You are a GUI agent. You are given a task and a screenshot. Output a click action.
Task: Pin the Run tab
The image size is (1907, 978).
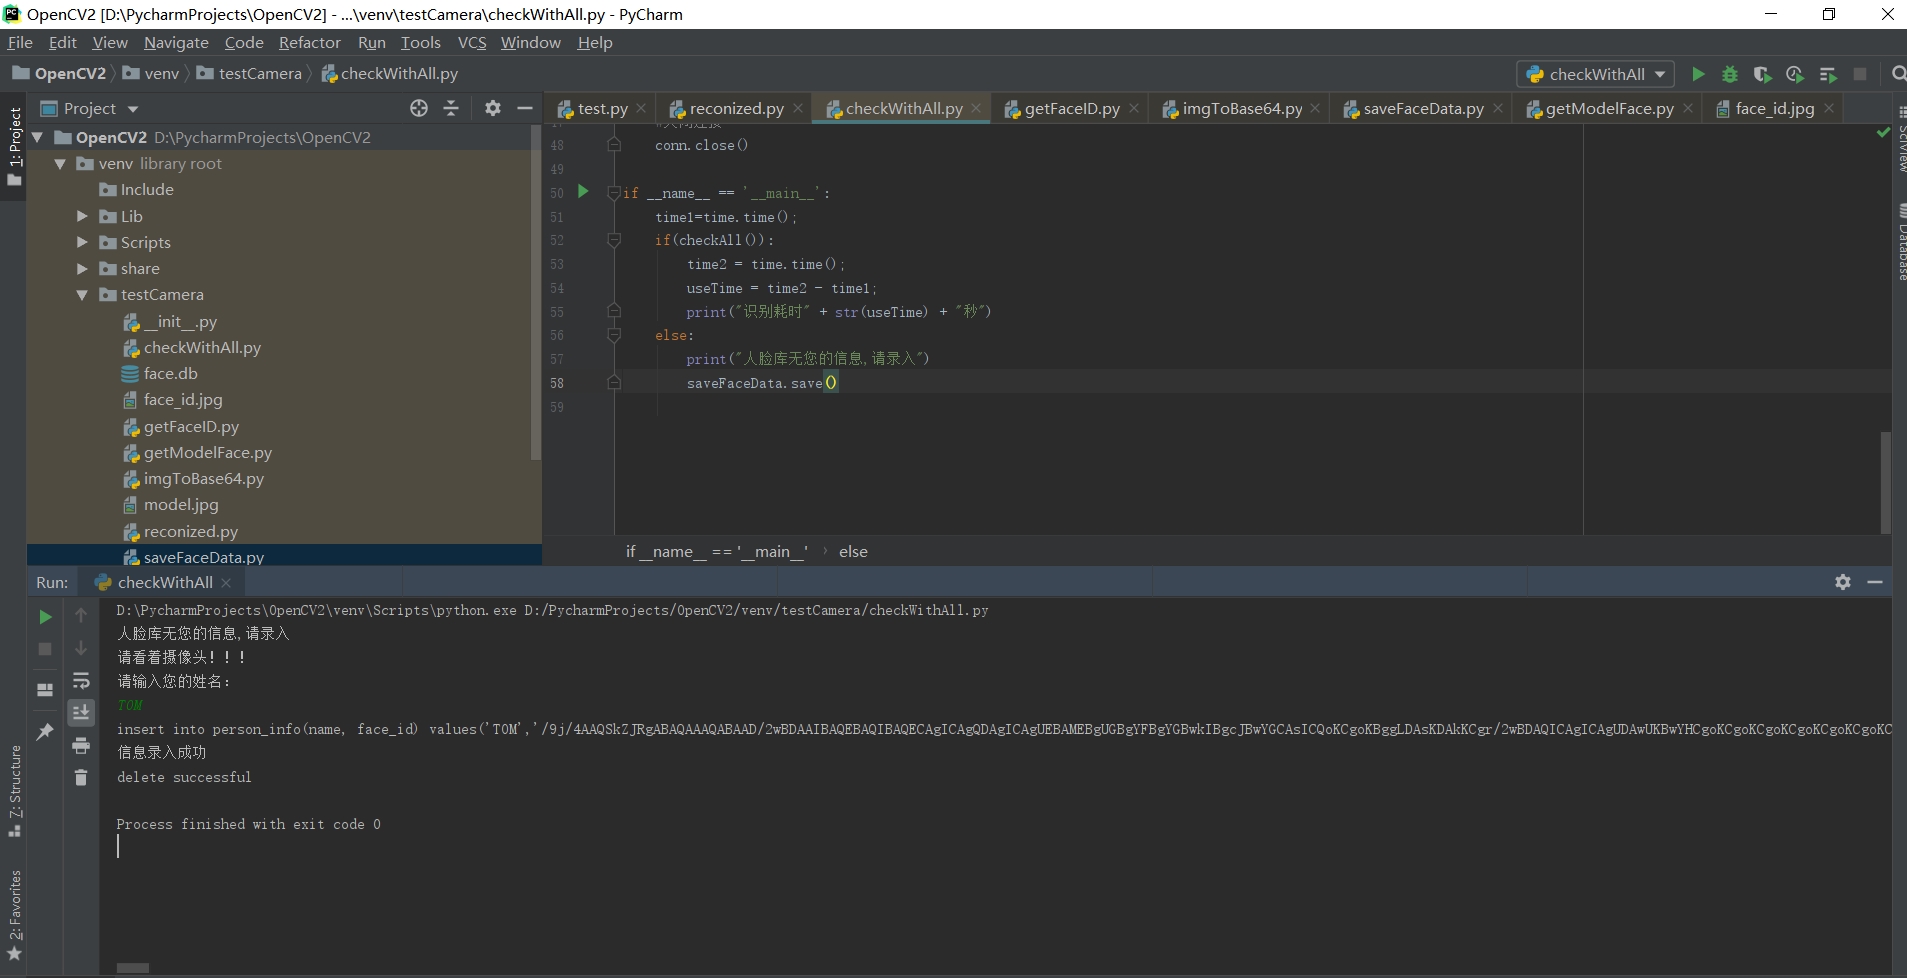[x=45, y=732]
